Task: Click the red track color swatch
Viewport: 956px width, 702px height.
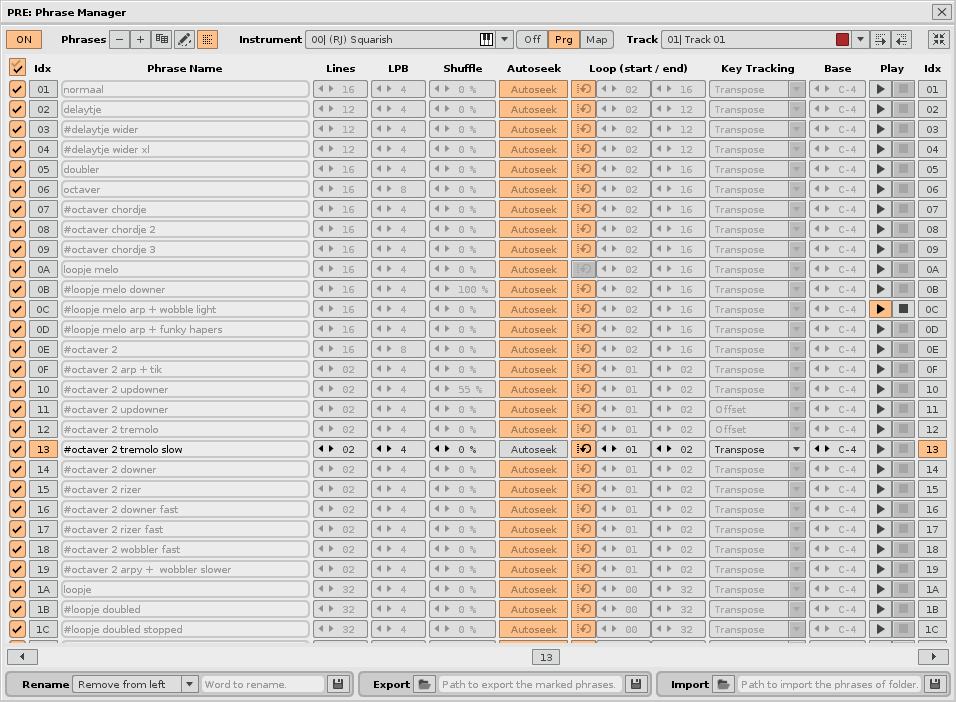Action: click(x=842, y=40)
